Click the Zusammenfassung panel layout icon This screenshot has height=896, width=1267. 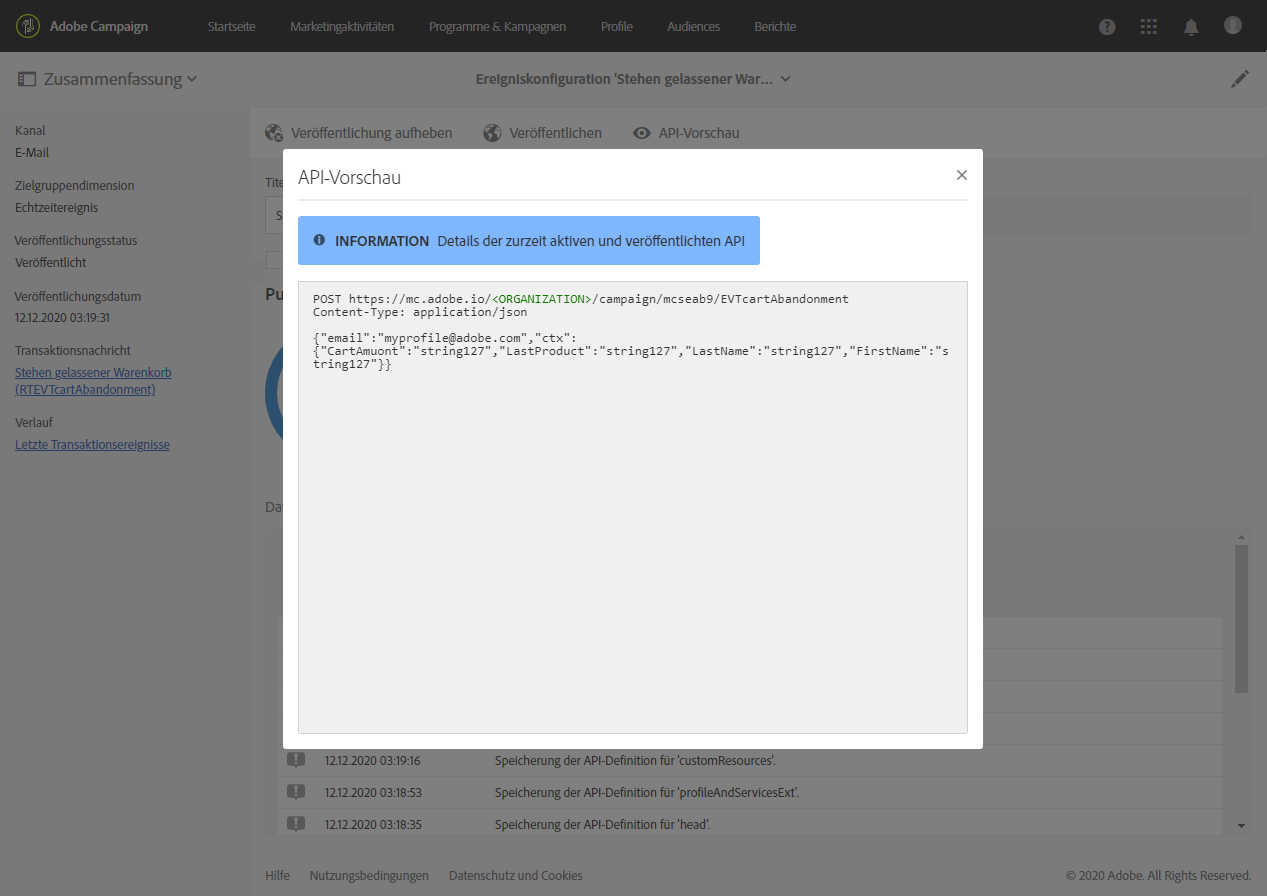[x=27, y=79]
